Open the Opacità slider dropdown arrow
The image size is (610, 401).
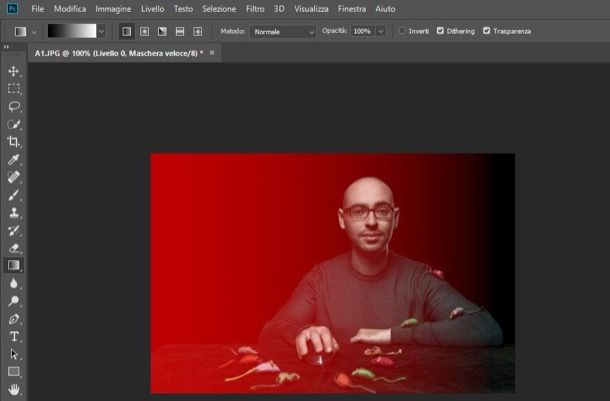(x=381, y=31)
